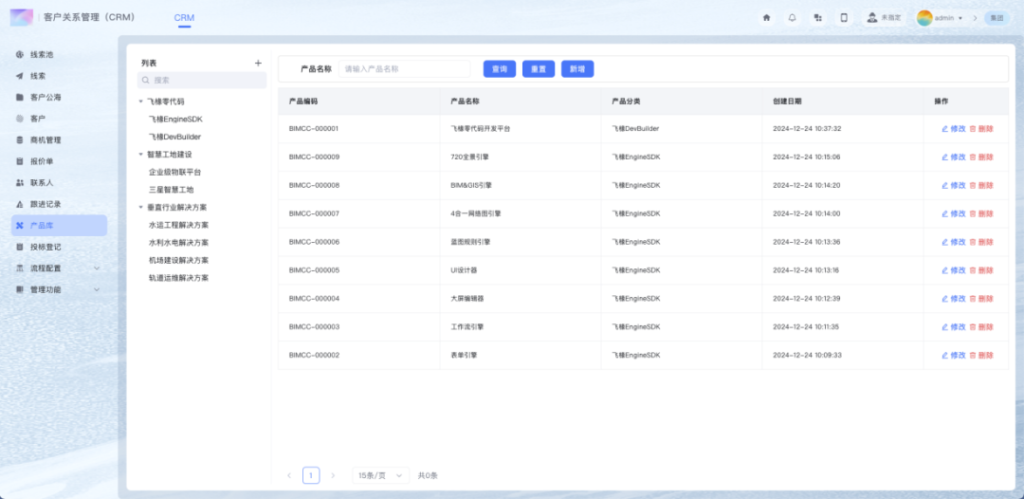Select 报价单 in the left menu

(x=42, y=161)
